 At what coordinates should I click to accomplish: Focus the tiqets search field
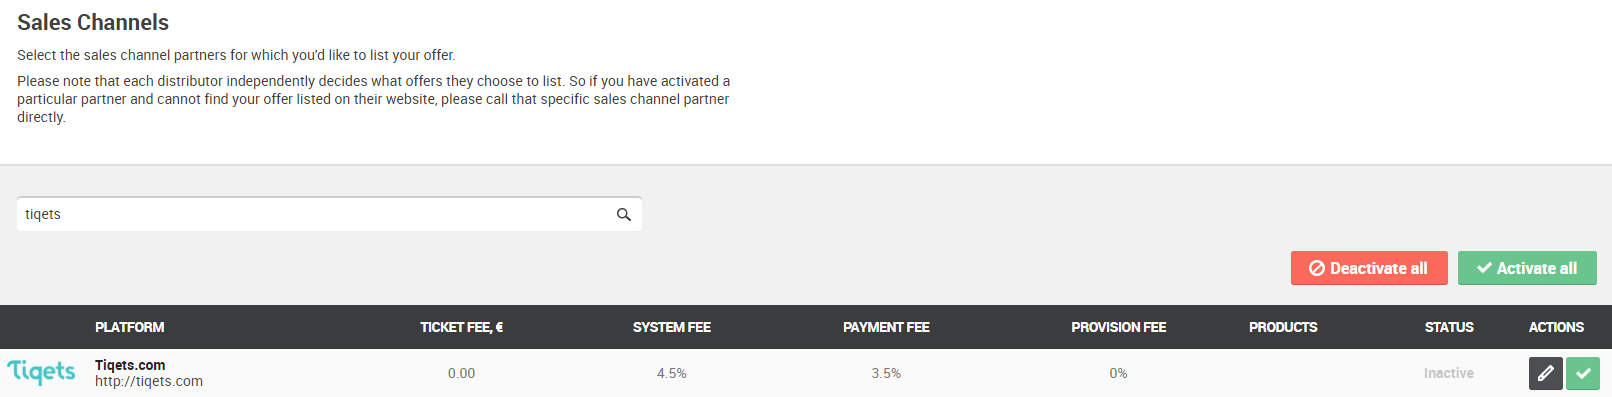click(x=329, y=214)
